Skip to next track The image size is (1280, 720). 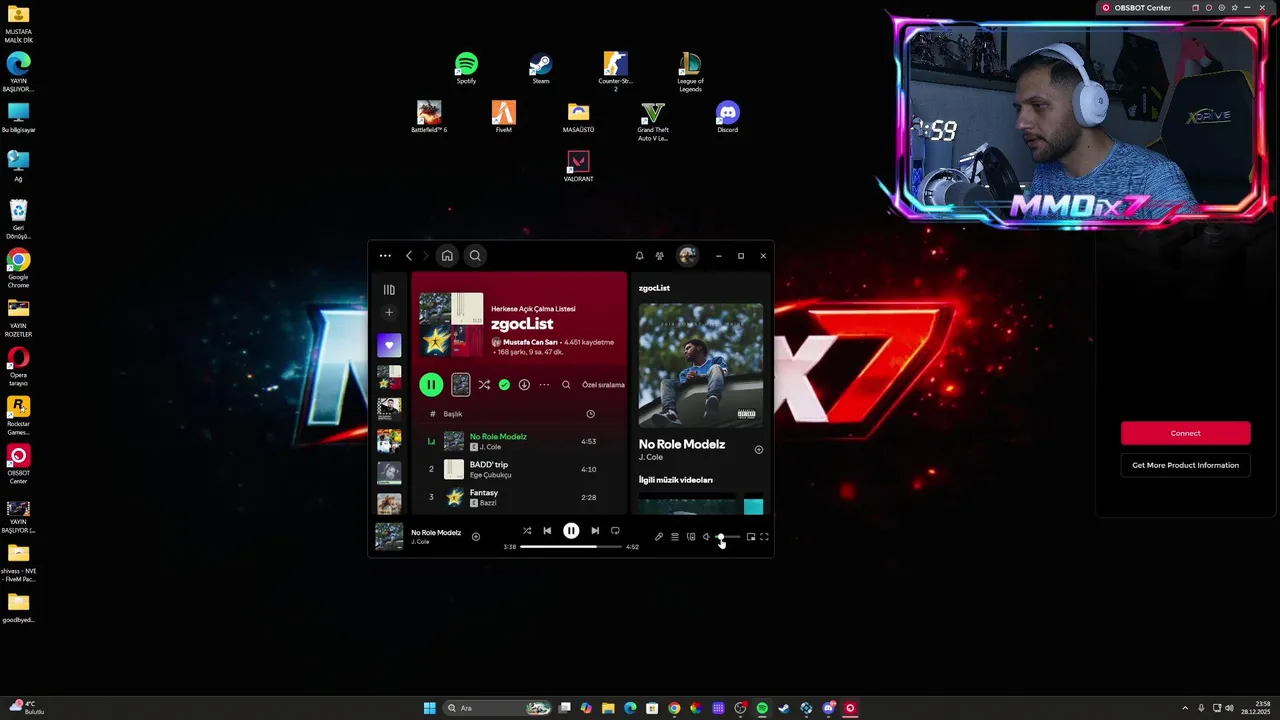point(595,531)
